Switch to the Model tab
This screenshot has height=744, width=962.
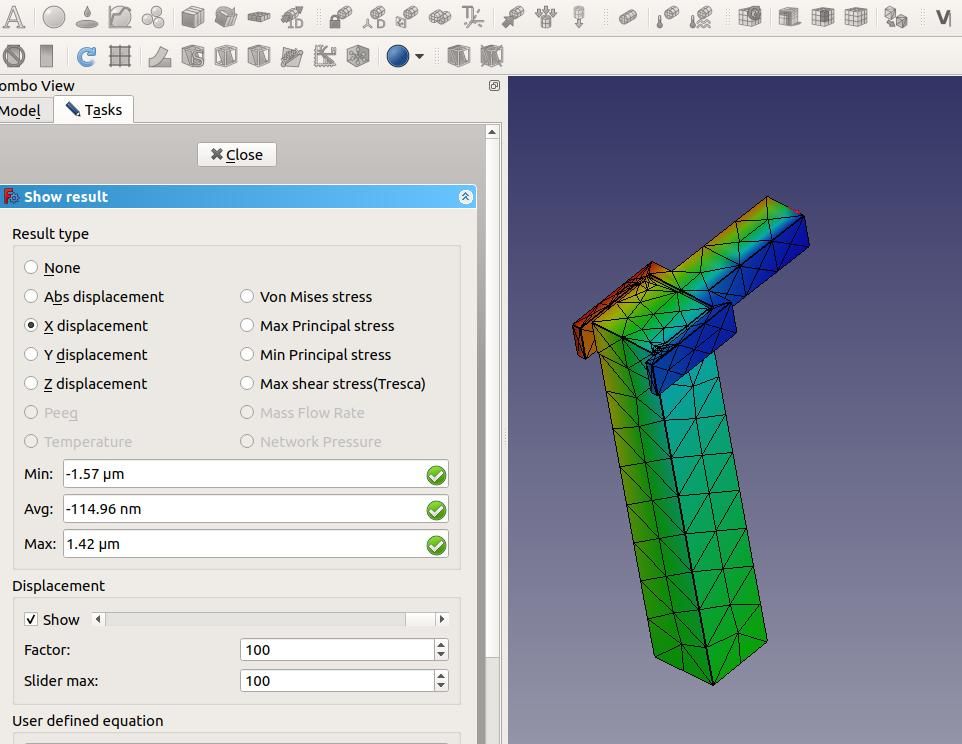click(21, 110)
